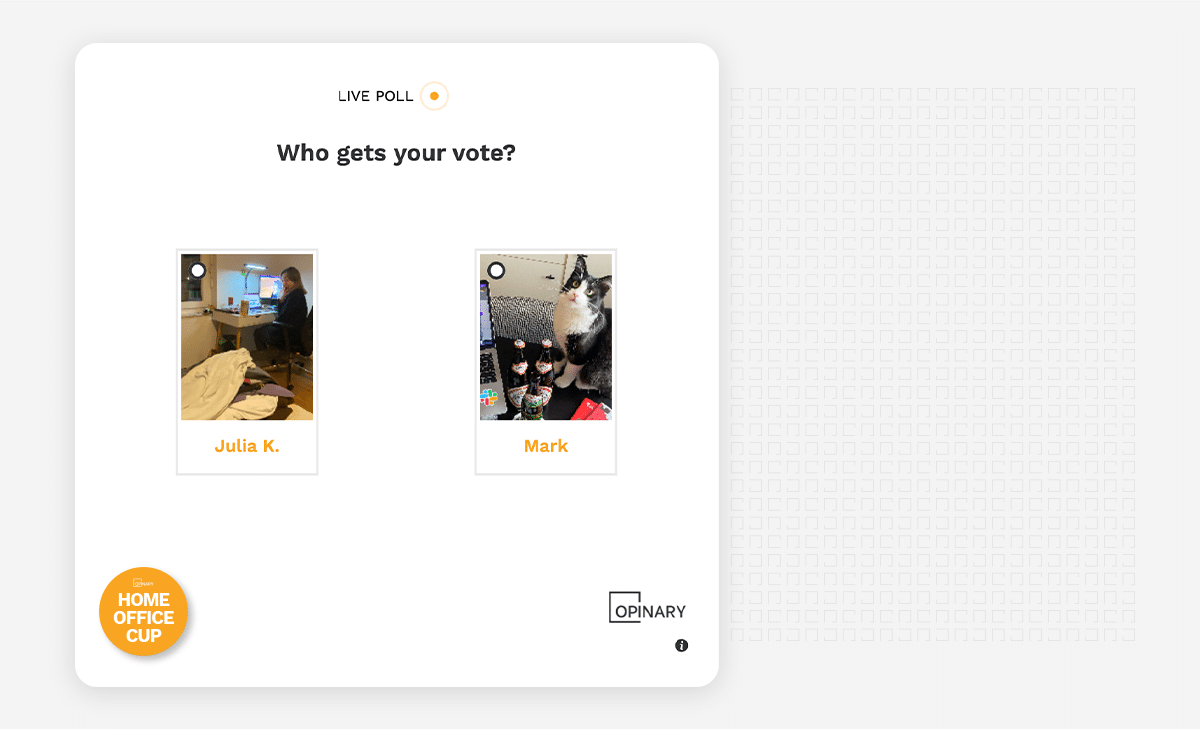Image resolution: width=1200 pixels, height=729 pixels.
Task: Click the orange live poll indicator dot
Action: (x=434, y=96)
